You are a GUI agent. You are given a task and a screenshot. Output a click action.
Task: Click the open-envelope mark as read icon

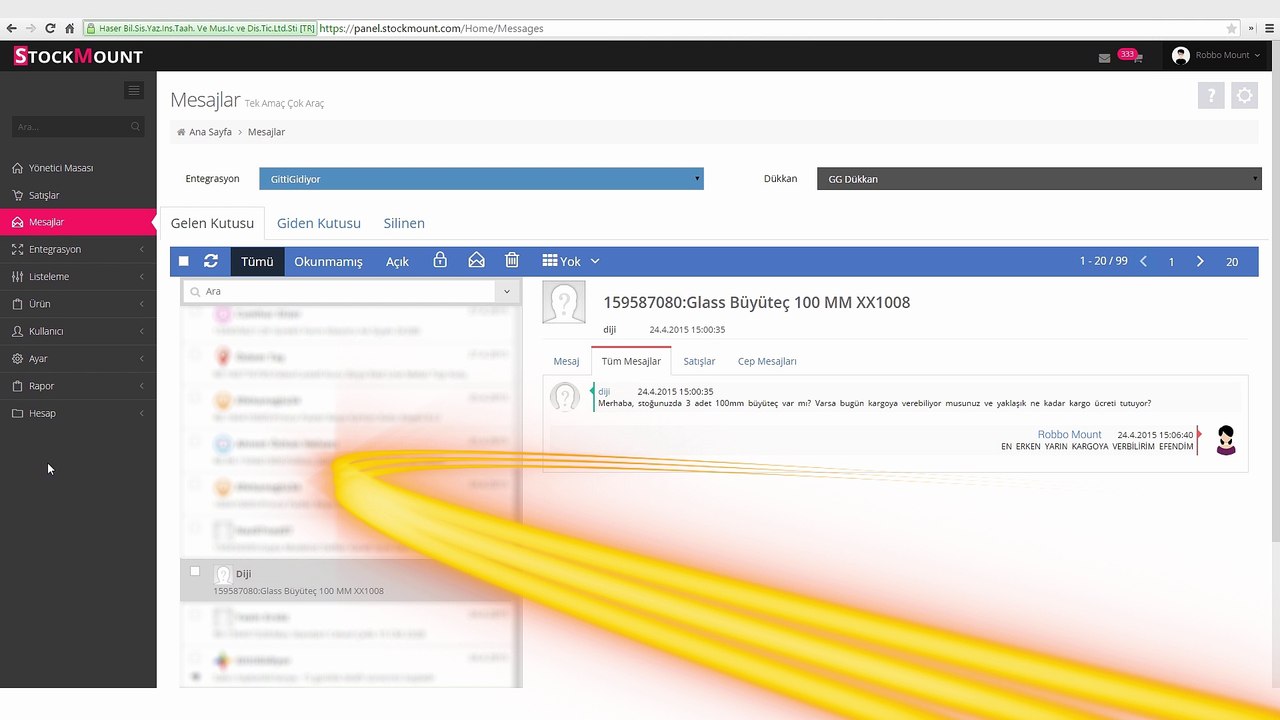point(476,260)
